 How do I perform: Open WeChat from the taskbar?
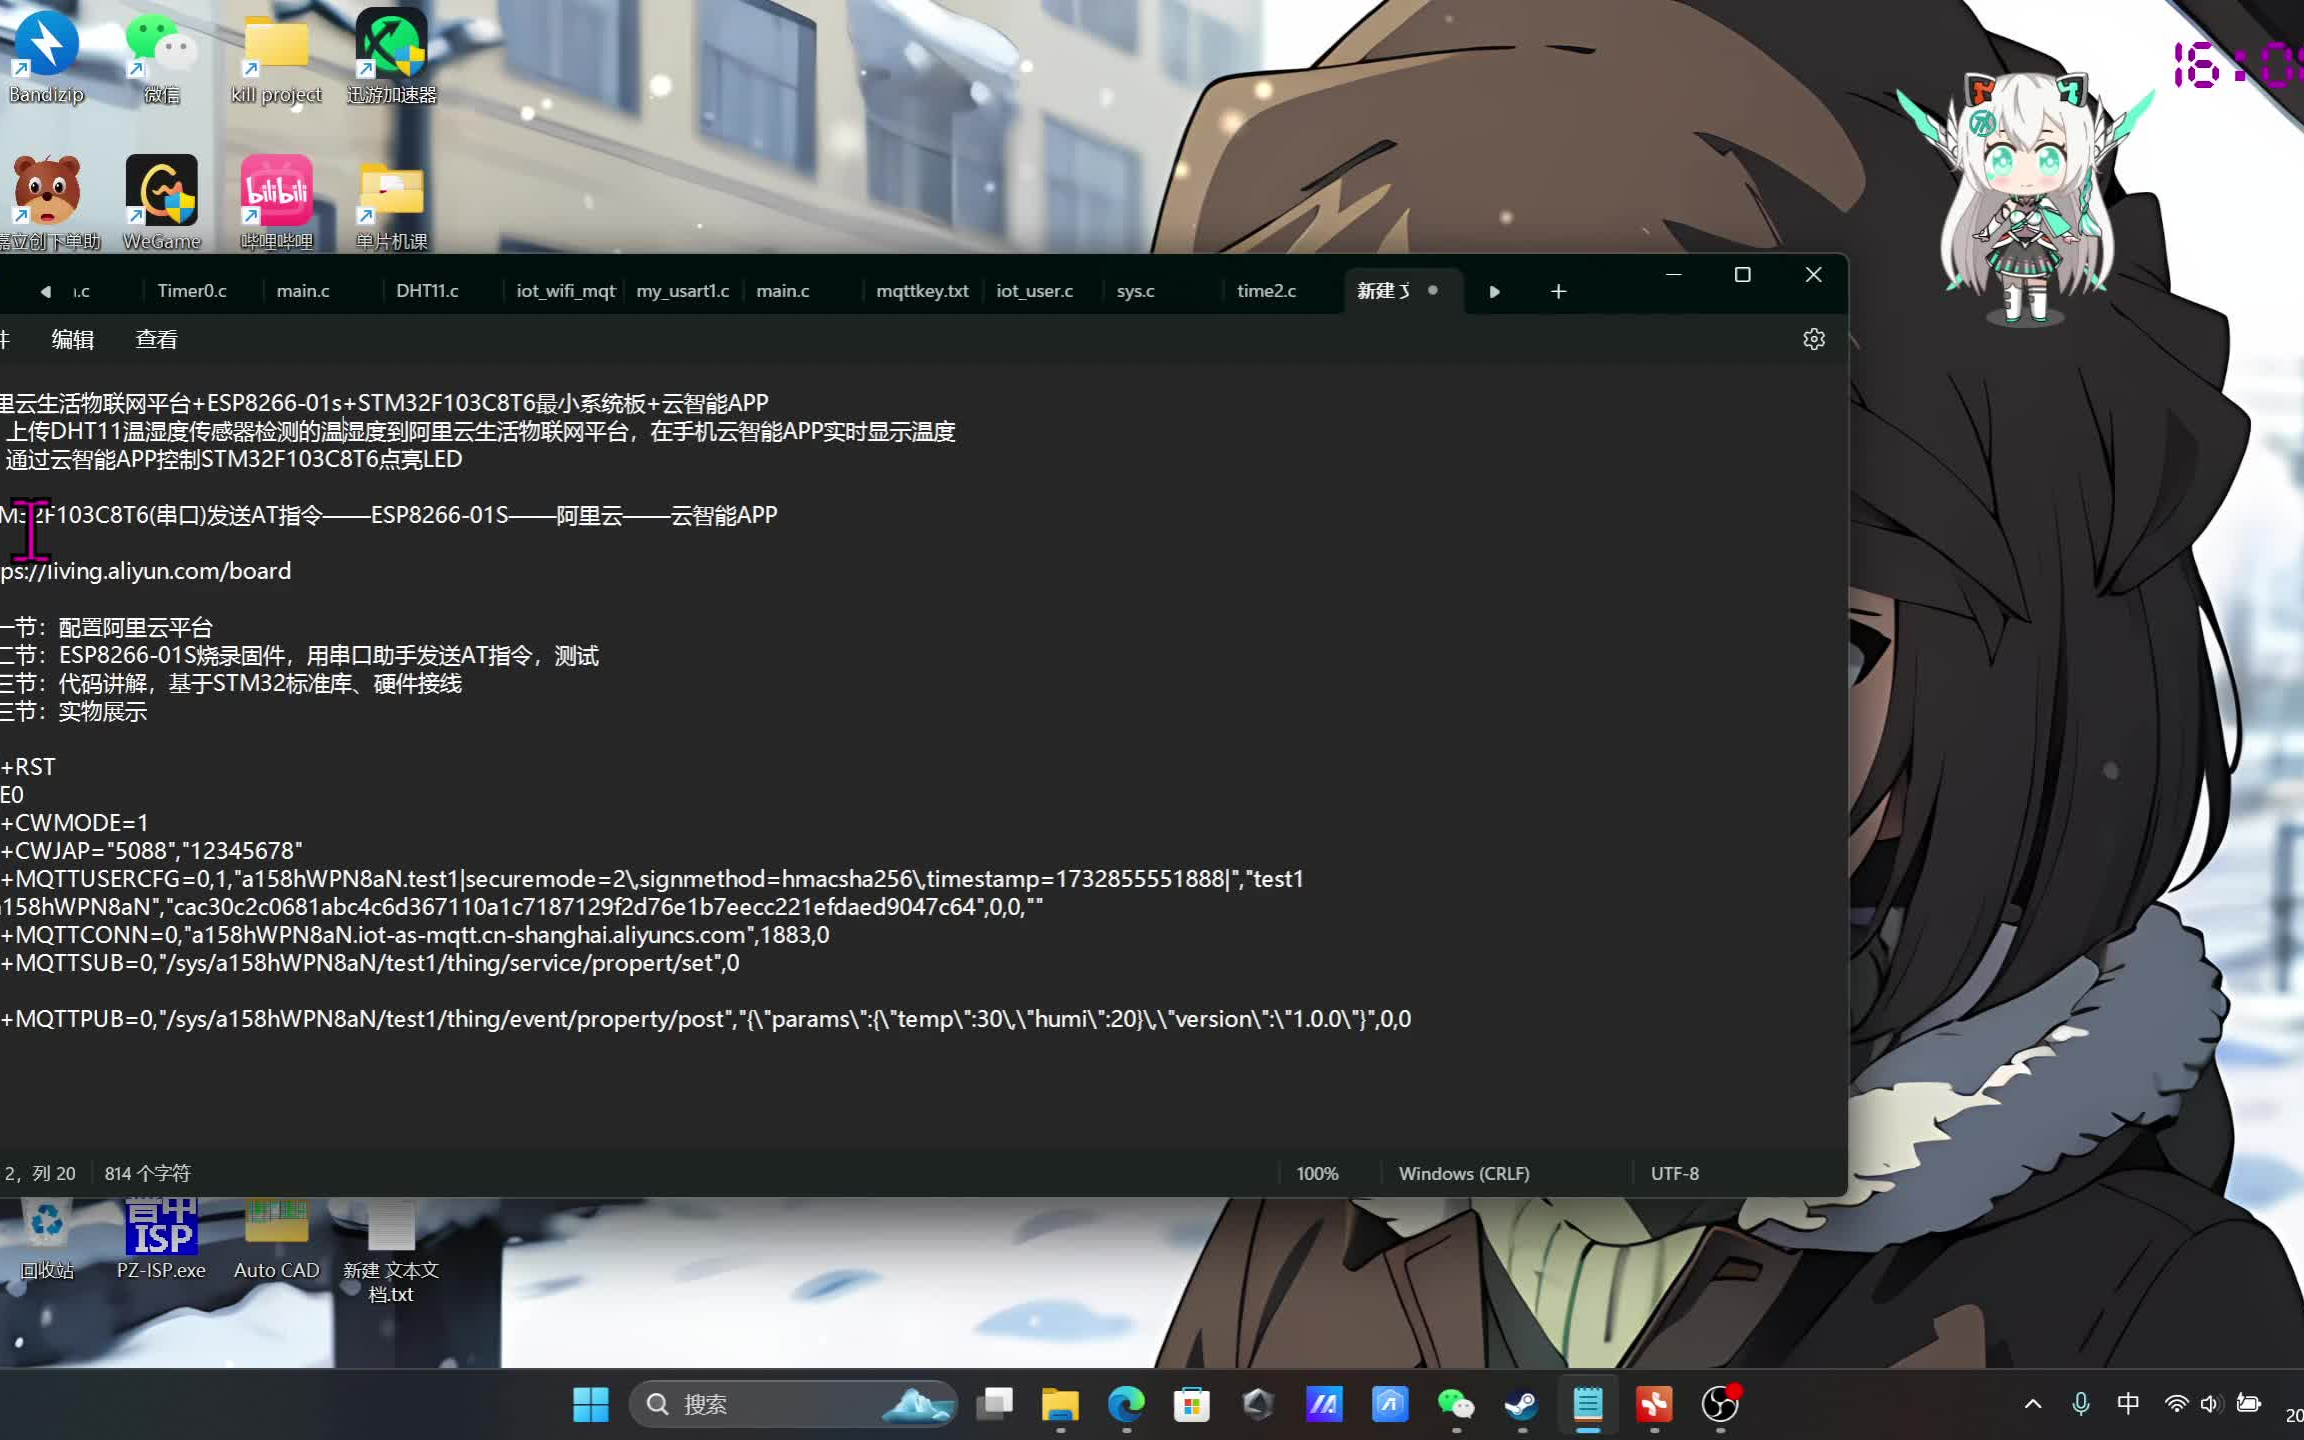pyautogui.click(x=1456, y=1404)
